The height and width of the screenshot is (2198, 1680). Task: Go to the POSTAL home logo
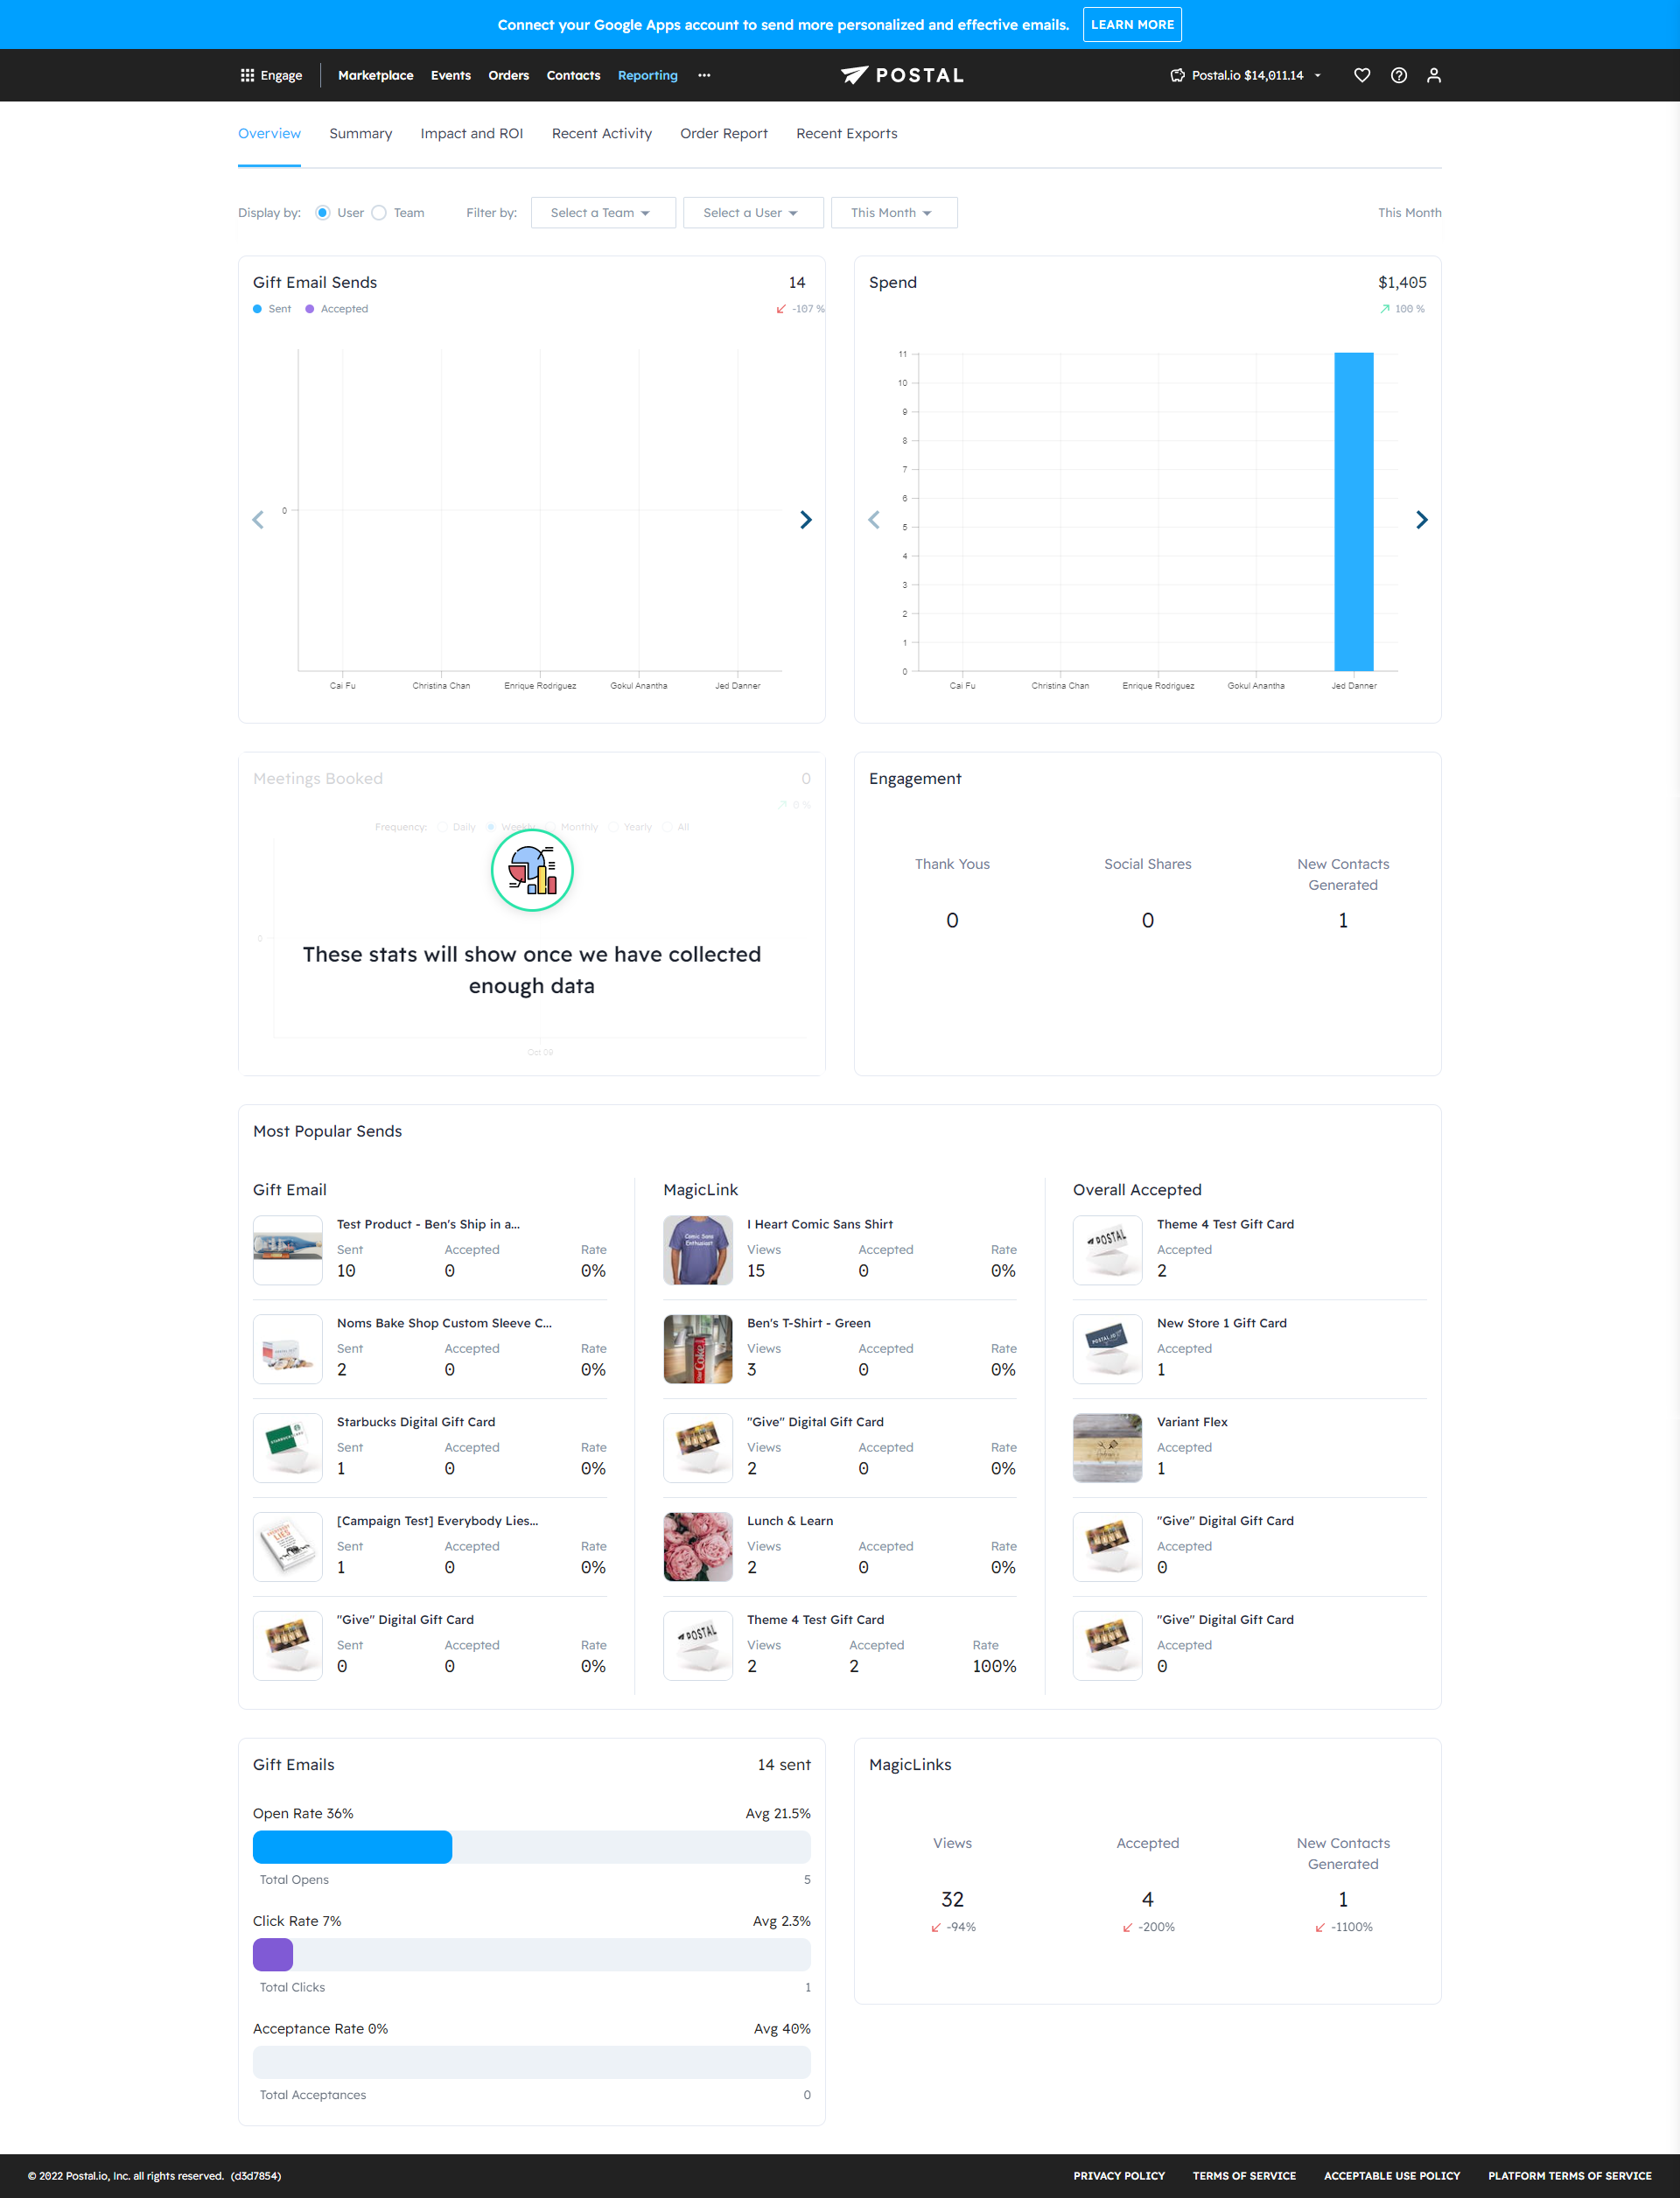pyautogui.click(x=902, y=75)
